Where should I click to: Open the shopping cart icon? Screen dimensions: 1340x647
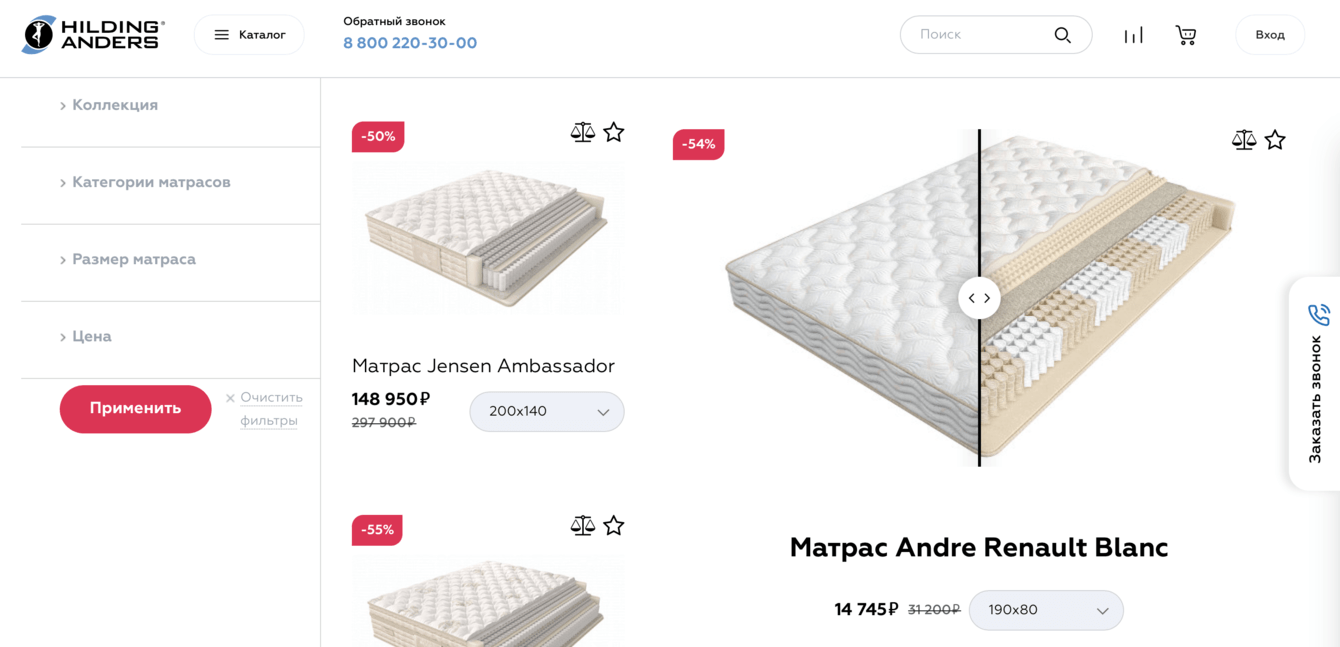tap(1185, 34)
